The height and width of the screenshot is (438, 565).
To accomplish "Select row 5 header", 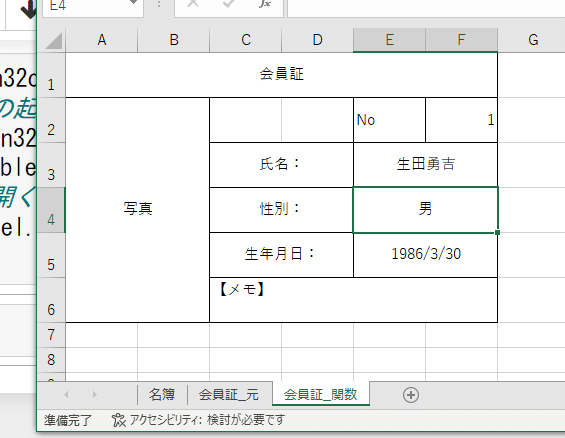I will point(51,255).
